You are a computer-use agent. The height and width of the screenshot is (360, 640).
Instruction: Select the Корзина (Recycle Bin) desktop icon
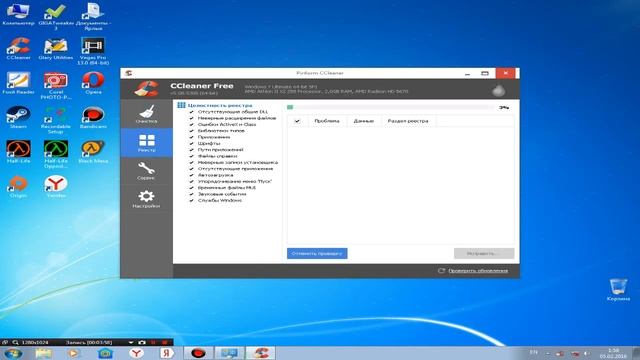click(x=618, y=289)
